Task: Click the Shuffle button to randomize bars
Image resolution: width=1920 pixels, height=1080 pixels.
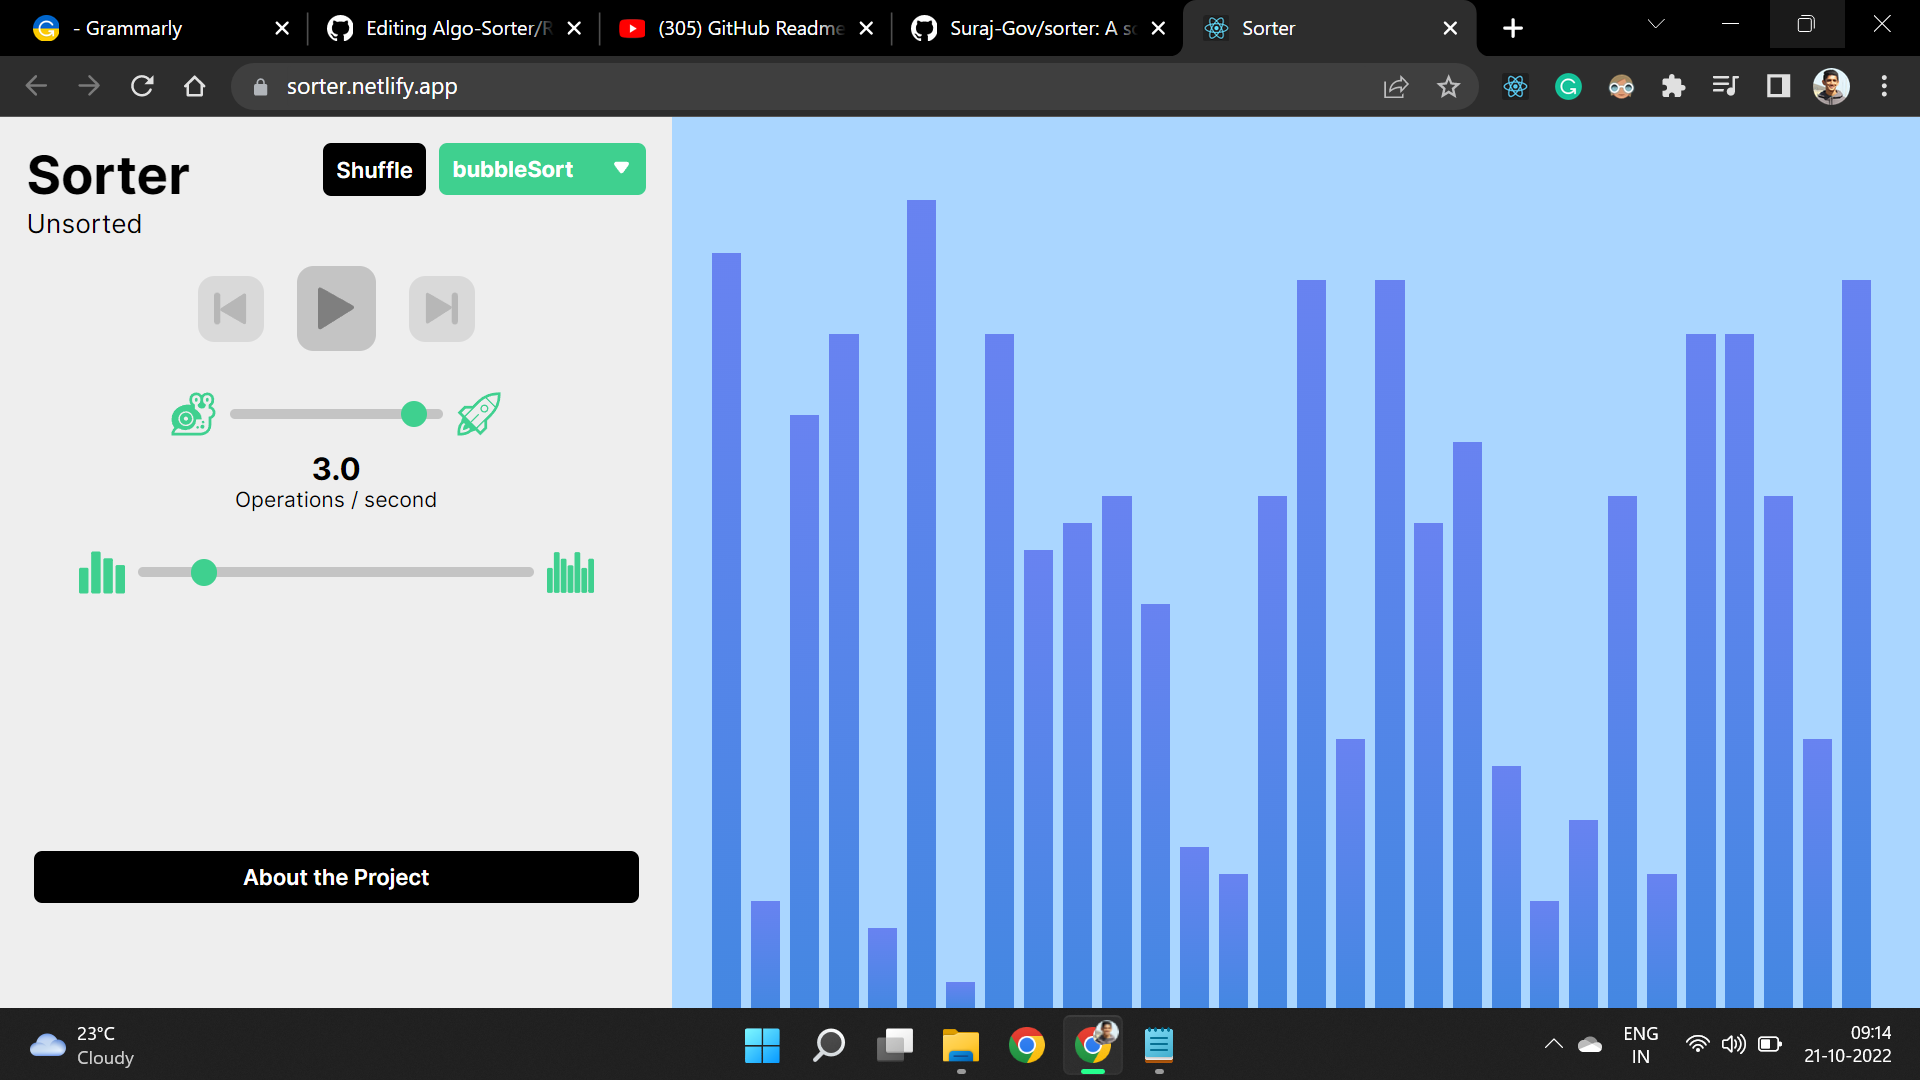Action: click(x=373, y=169)
